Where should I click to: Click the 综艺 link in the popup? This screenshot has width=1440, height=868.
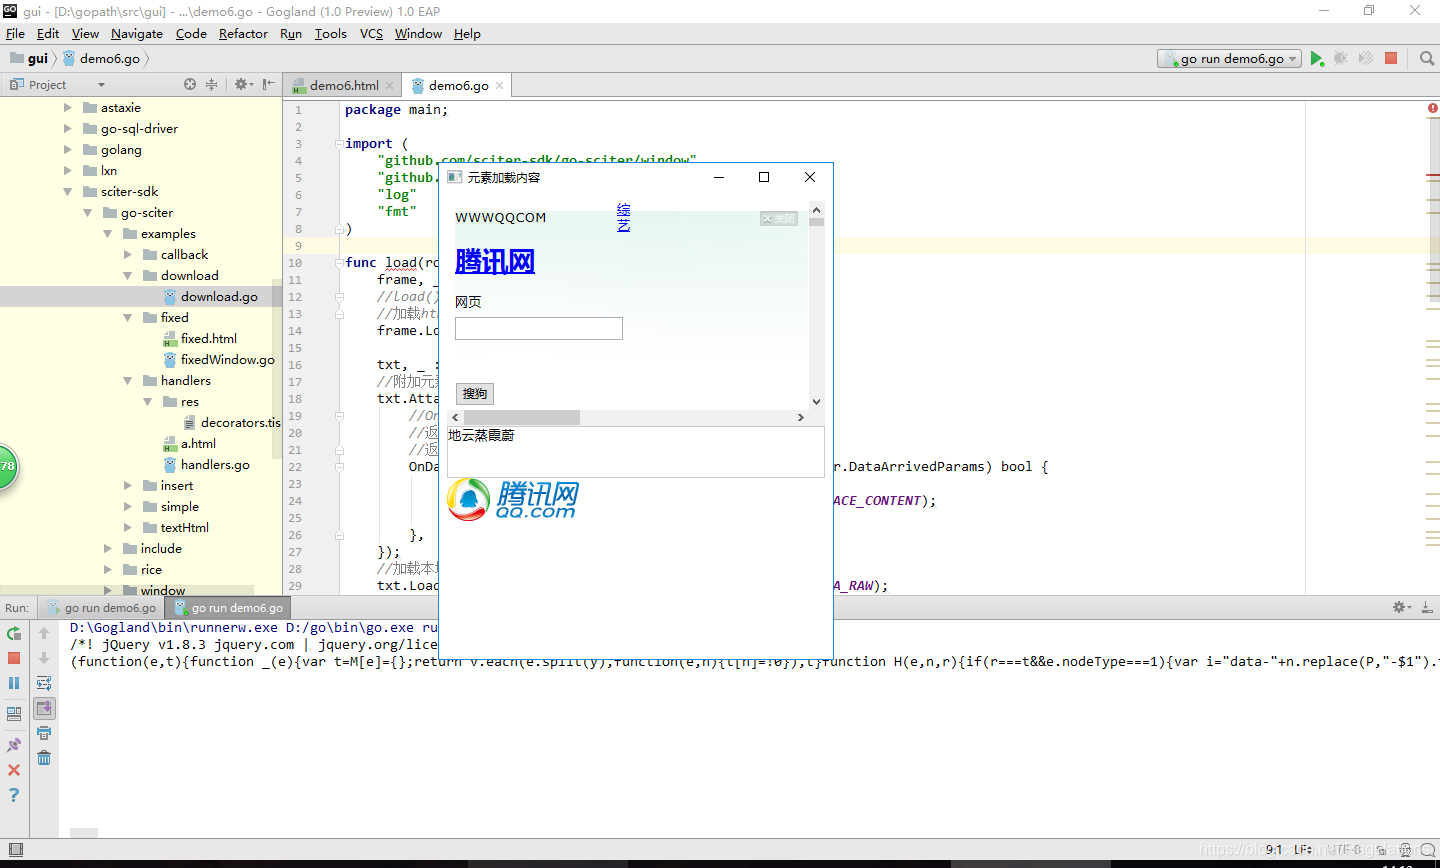(x=623, y=217)
